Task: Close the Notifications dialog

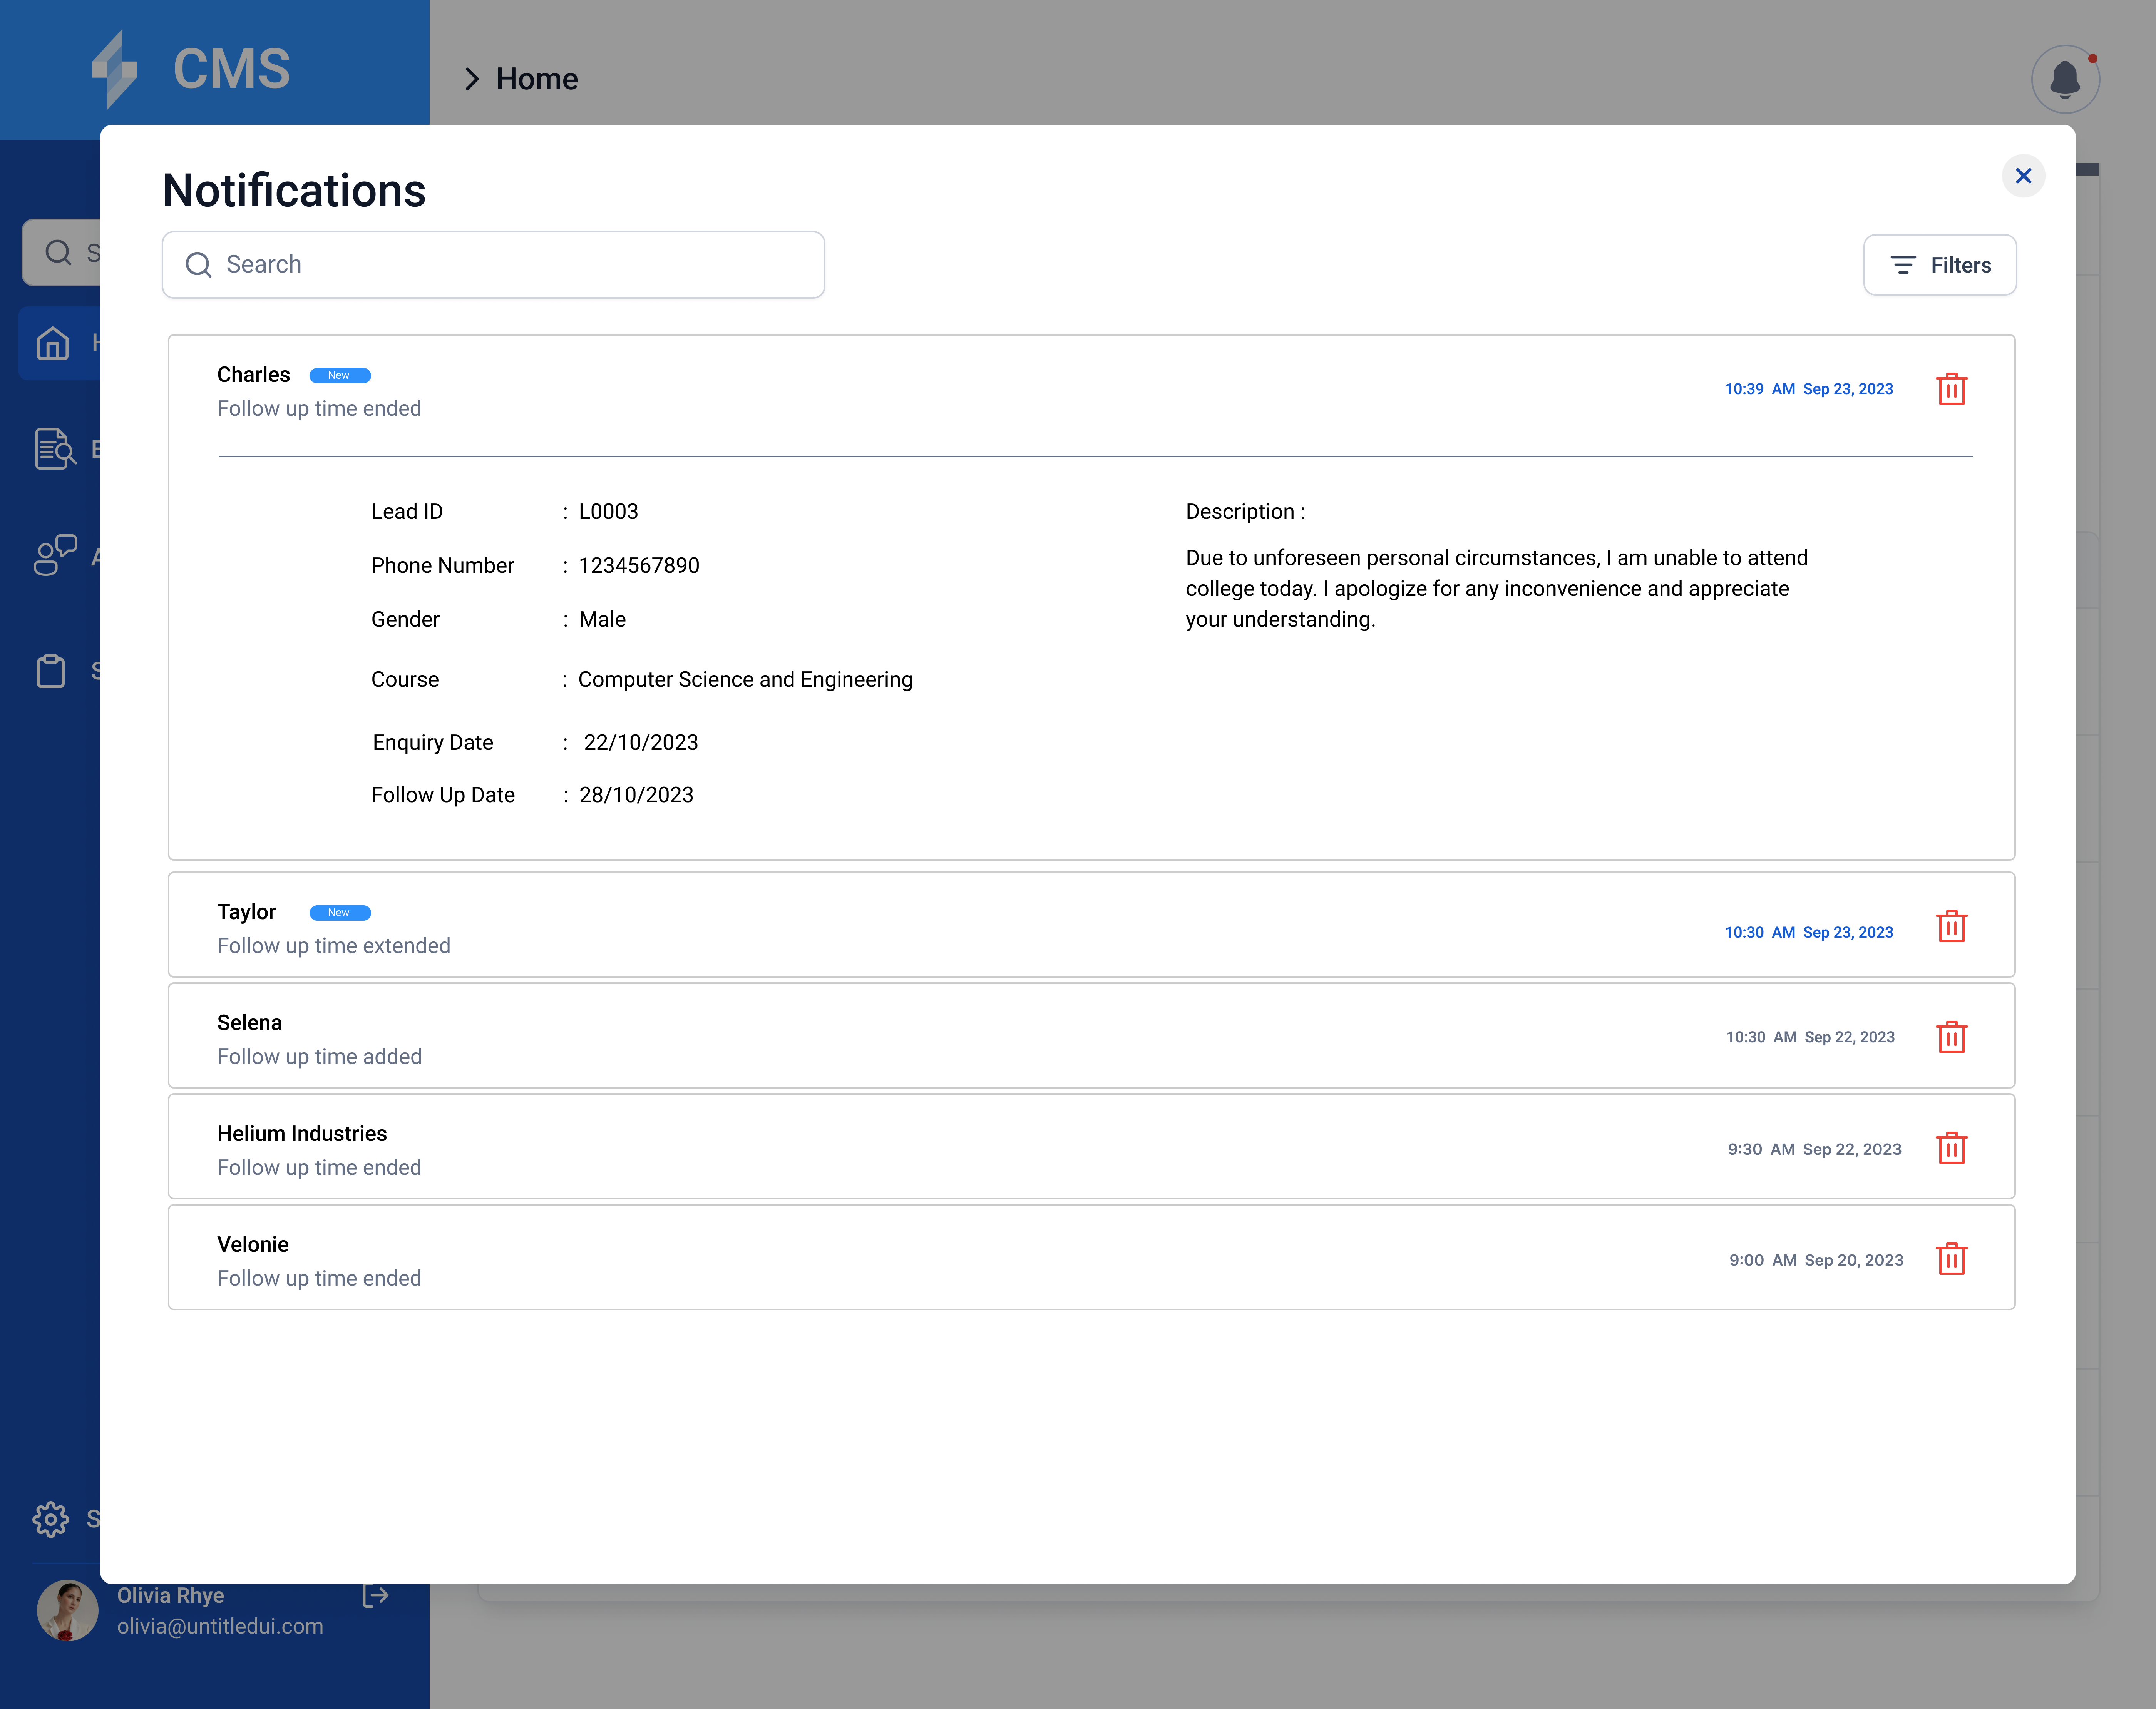Action: click(x=2023, y=176)
